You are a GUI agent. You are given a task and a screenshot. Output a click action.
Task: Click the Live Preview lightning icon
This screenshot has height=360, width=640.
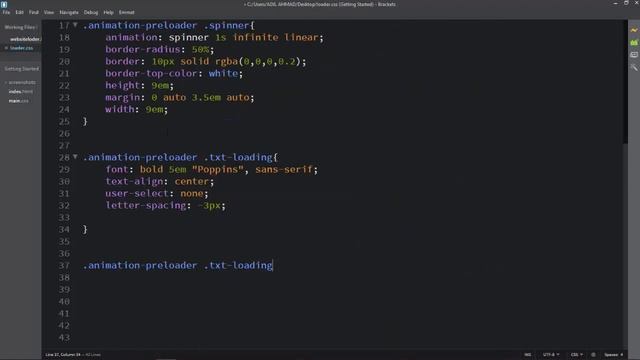[633, 30]
